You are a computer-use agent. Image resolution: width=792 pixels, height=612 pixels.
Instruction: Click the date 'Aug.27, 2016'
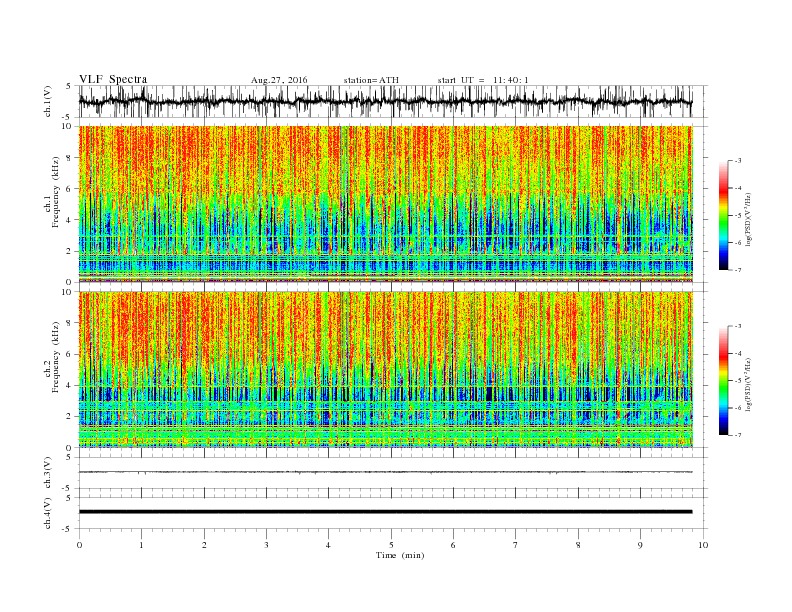click(x=279, y=80)
